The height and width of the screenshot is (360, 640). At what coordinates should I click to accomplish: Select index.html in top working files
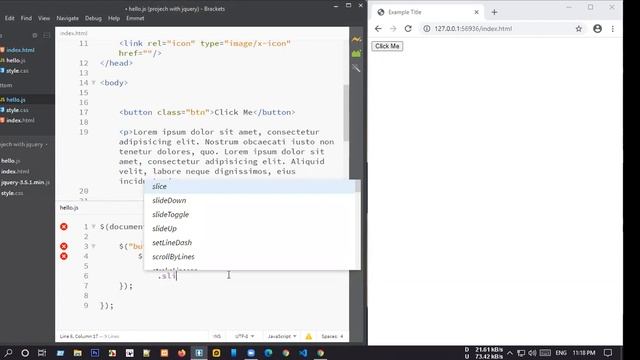click(20, 50)
